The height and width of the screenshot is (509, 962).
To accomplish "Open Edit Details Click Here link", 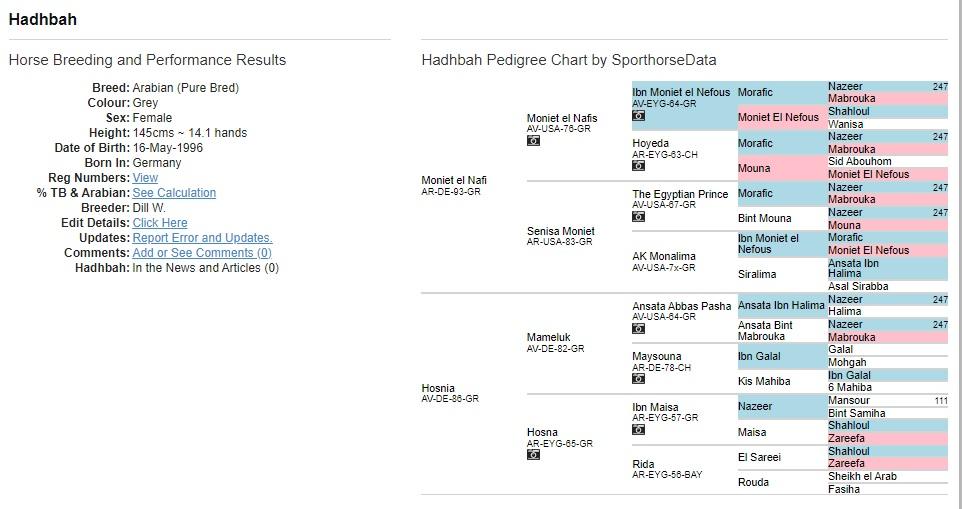I will (x=160, y=223).
